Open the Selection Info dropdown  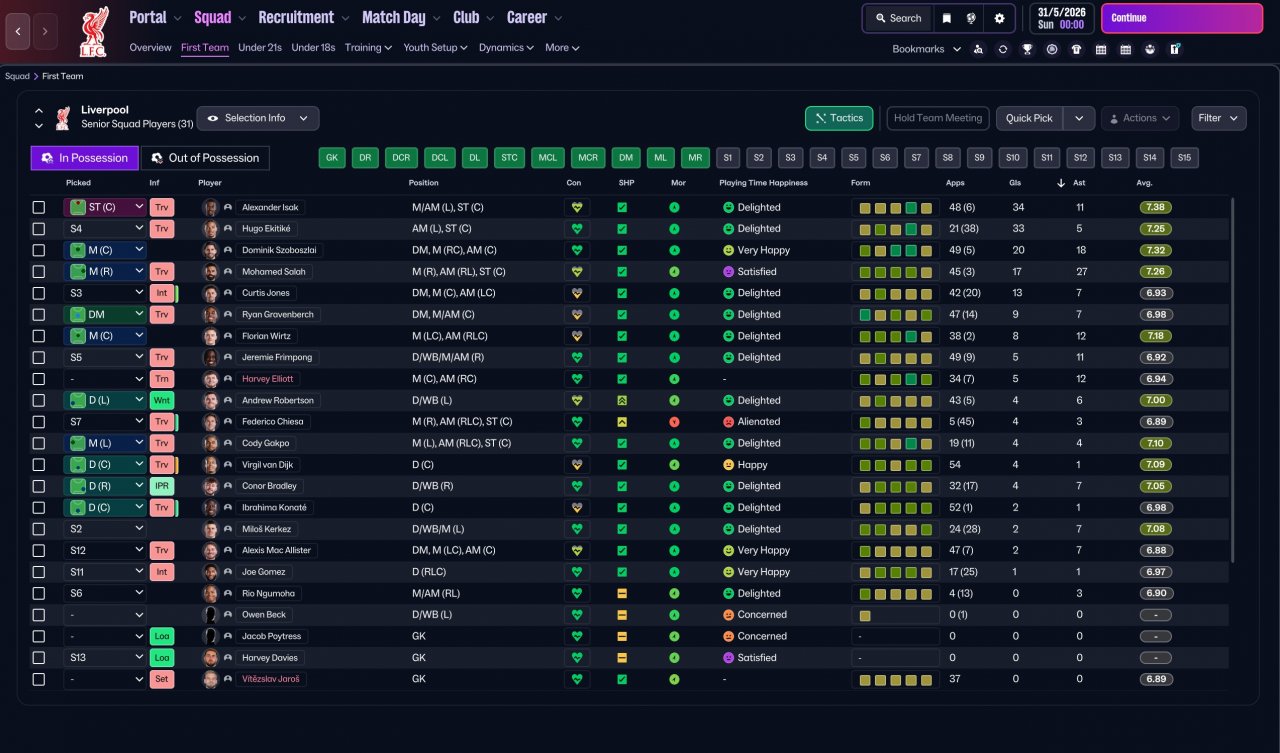258,118
